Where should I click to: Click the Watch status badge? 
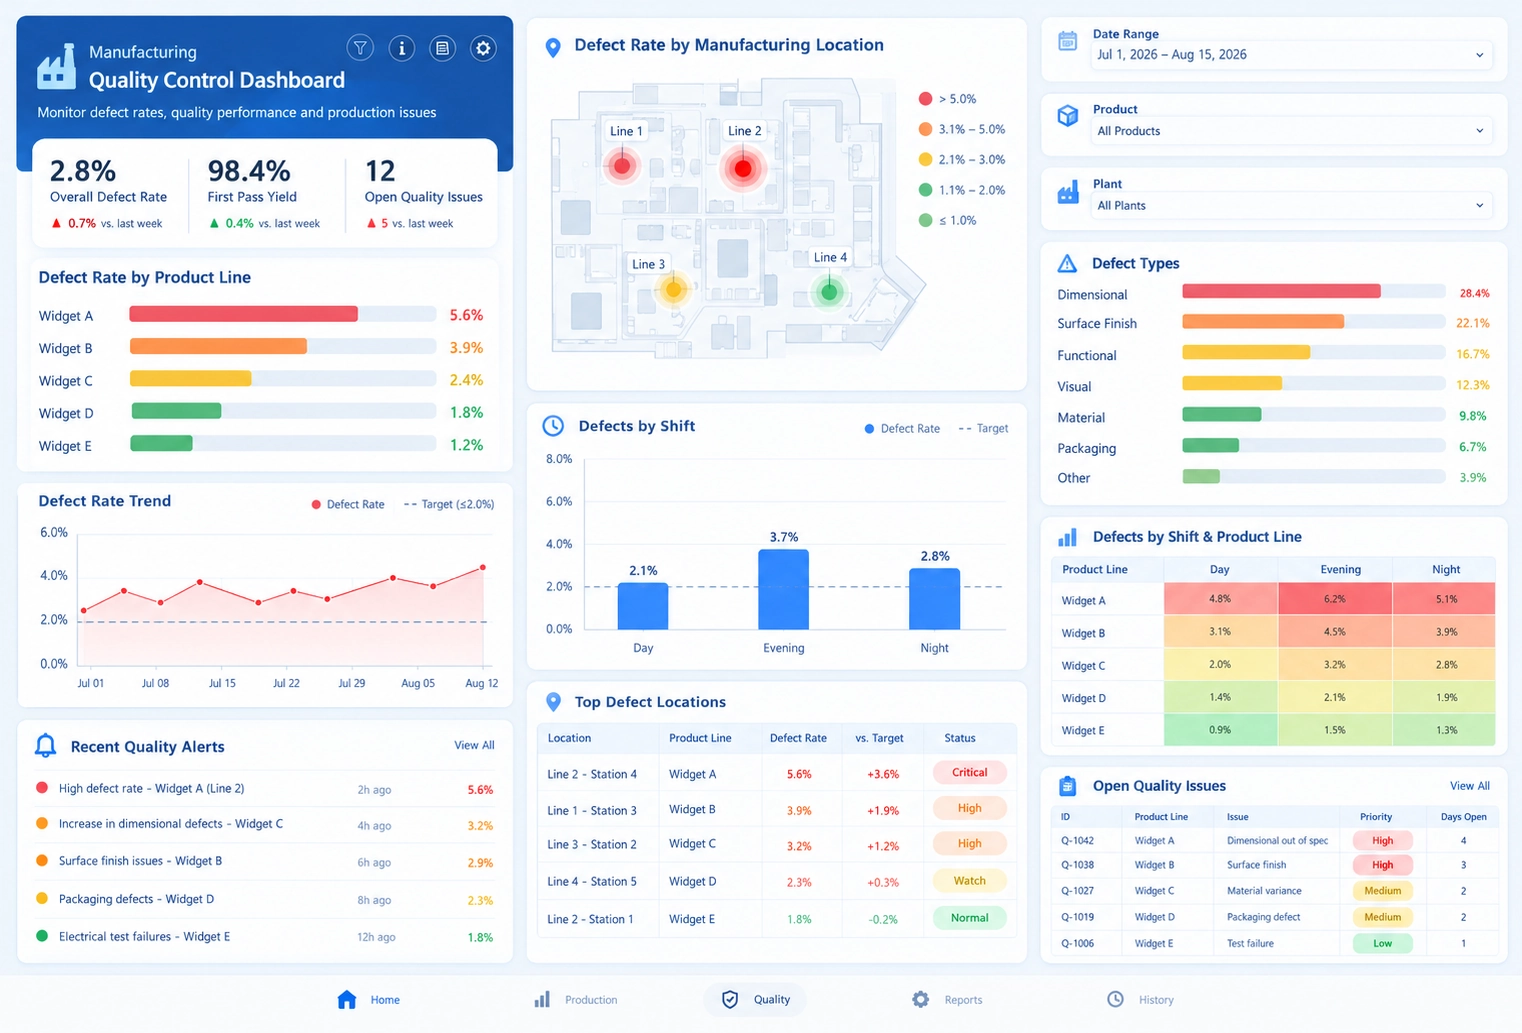coord(969,881)
